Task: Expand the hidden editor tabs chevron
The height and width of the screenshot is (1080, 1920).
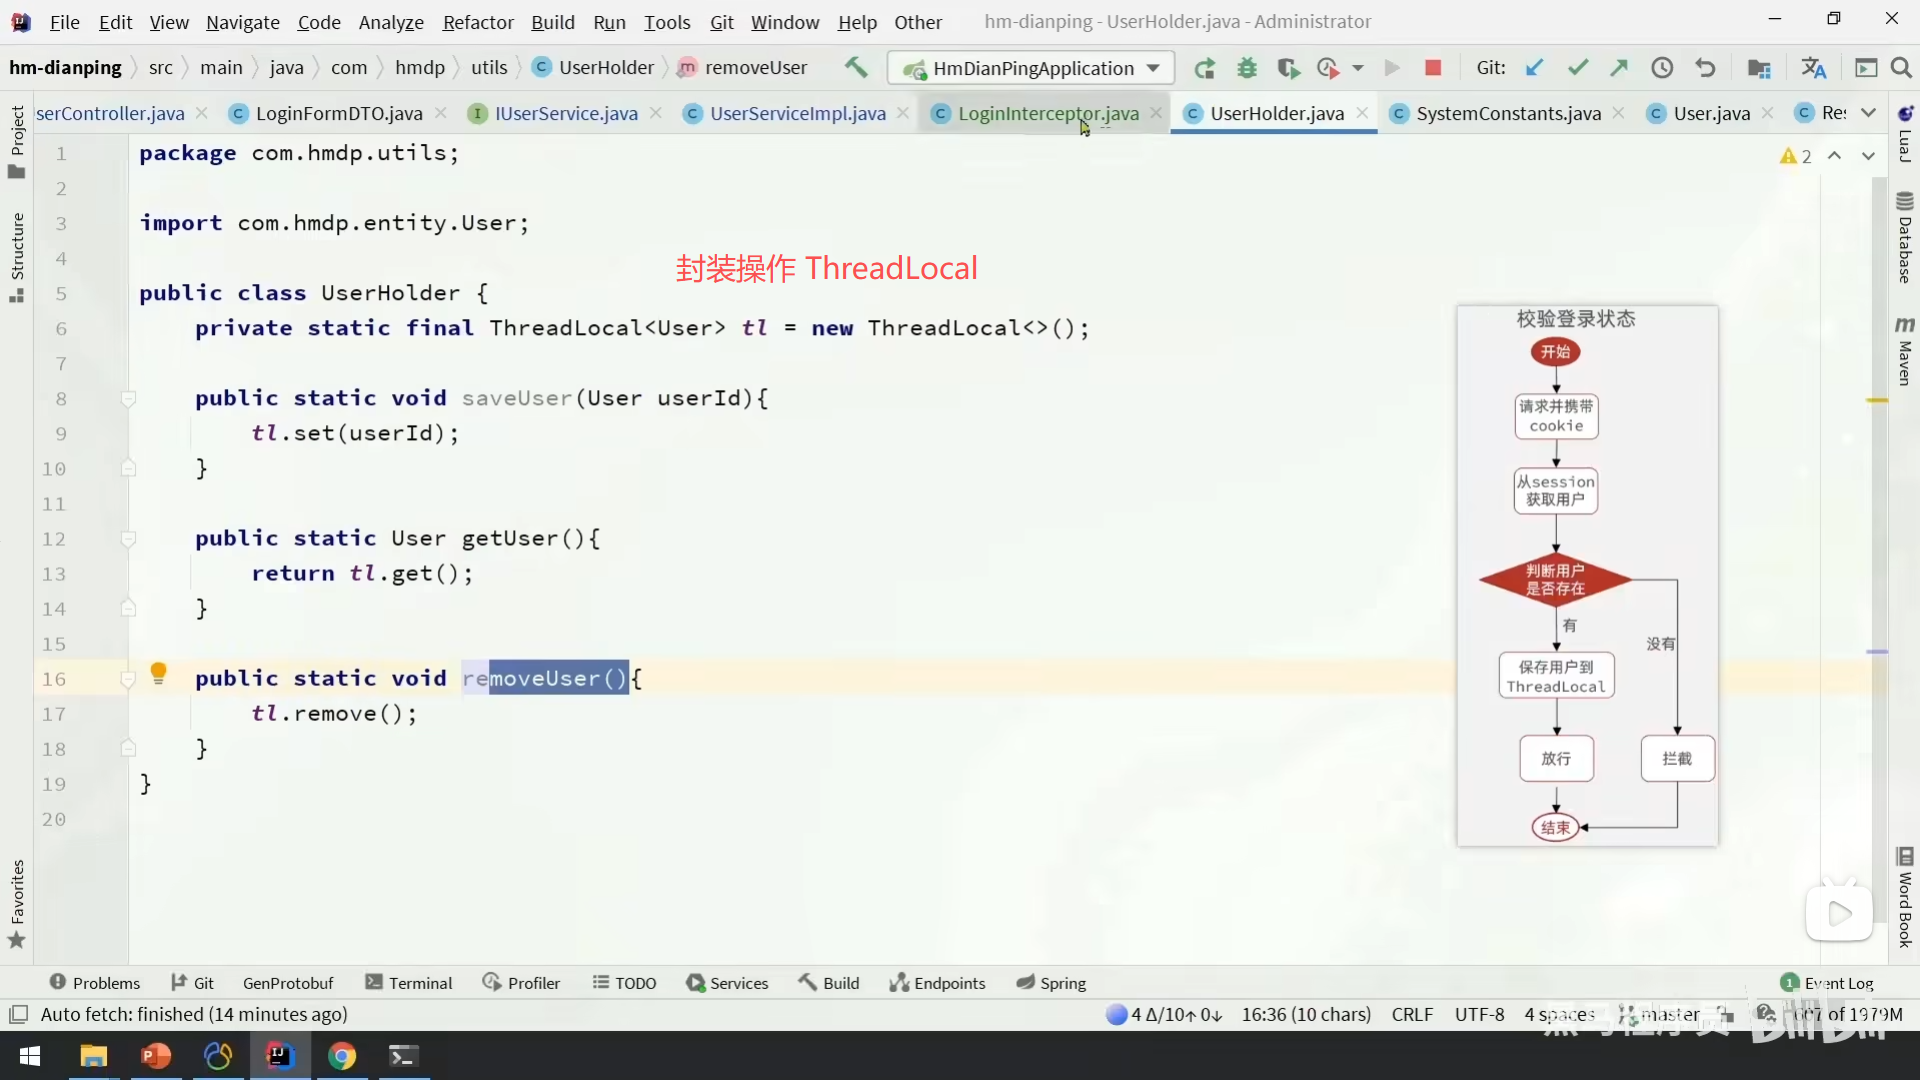Action: pos(1868,113)
